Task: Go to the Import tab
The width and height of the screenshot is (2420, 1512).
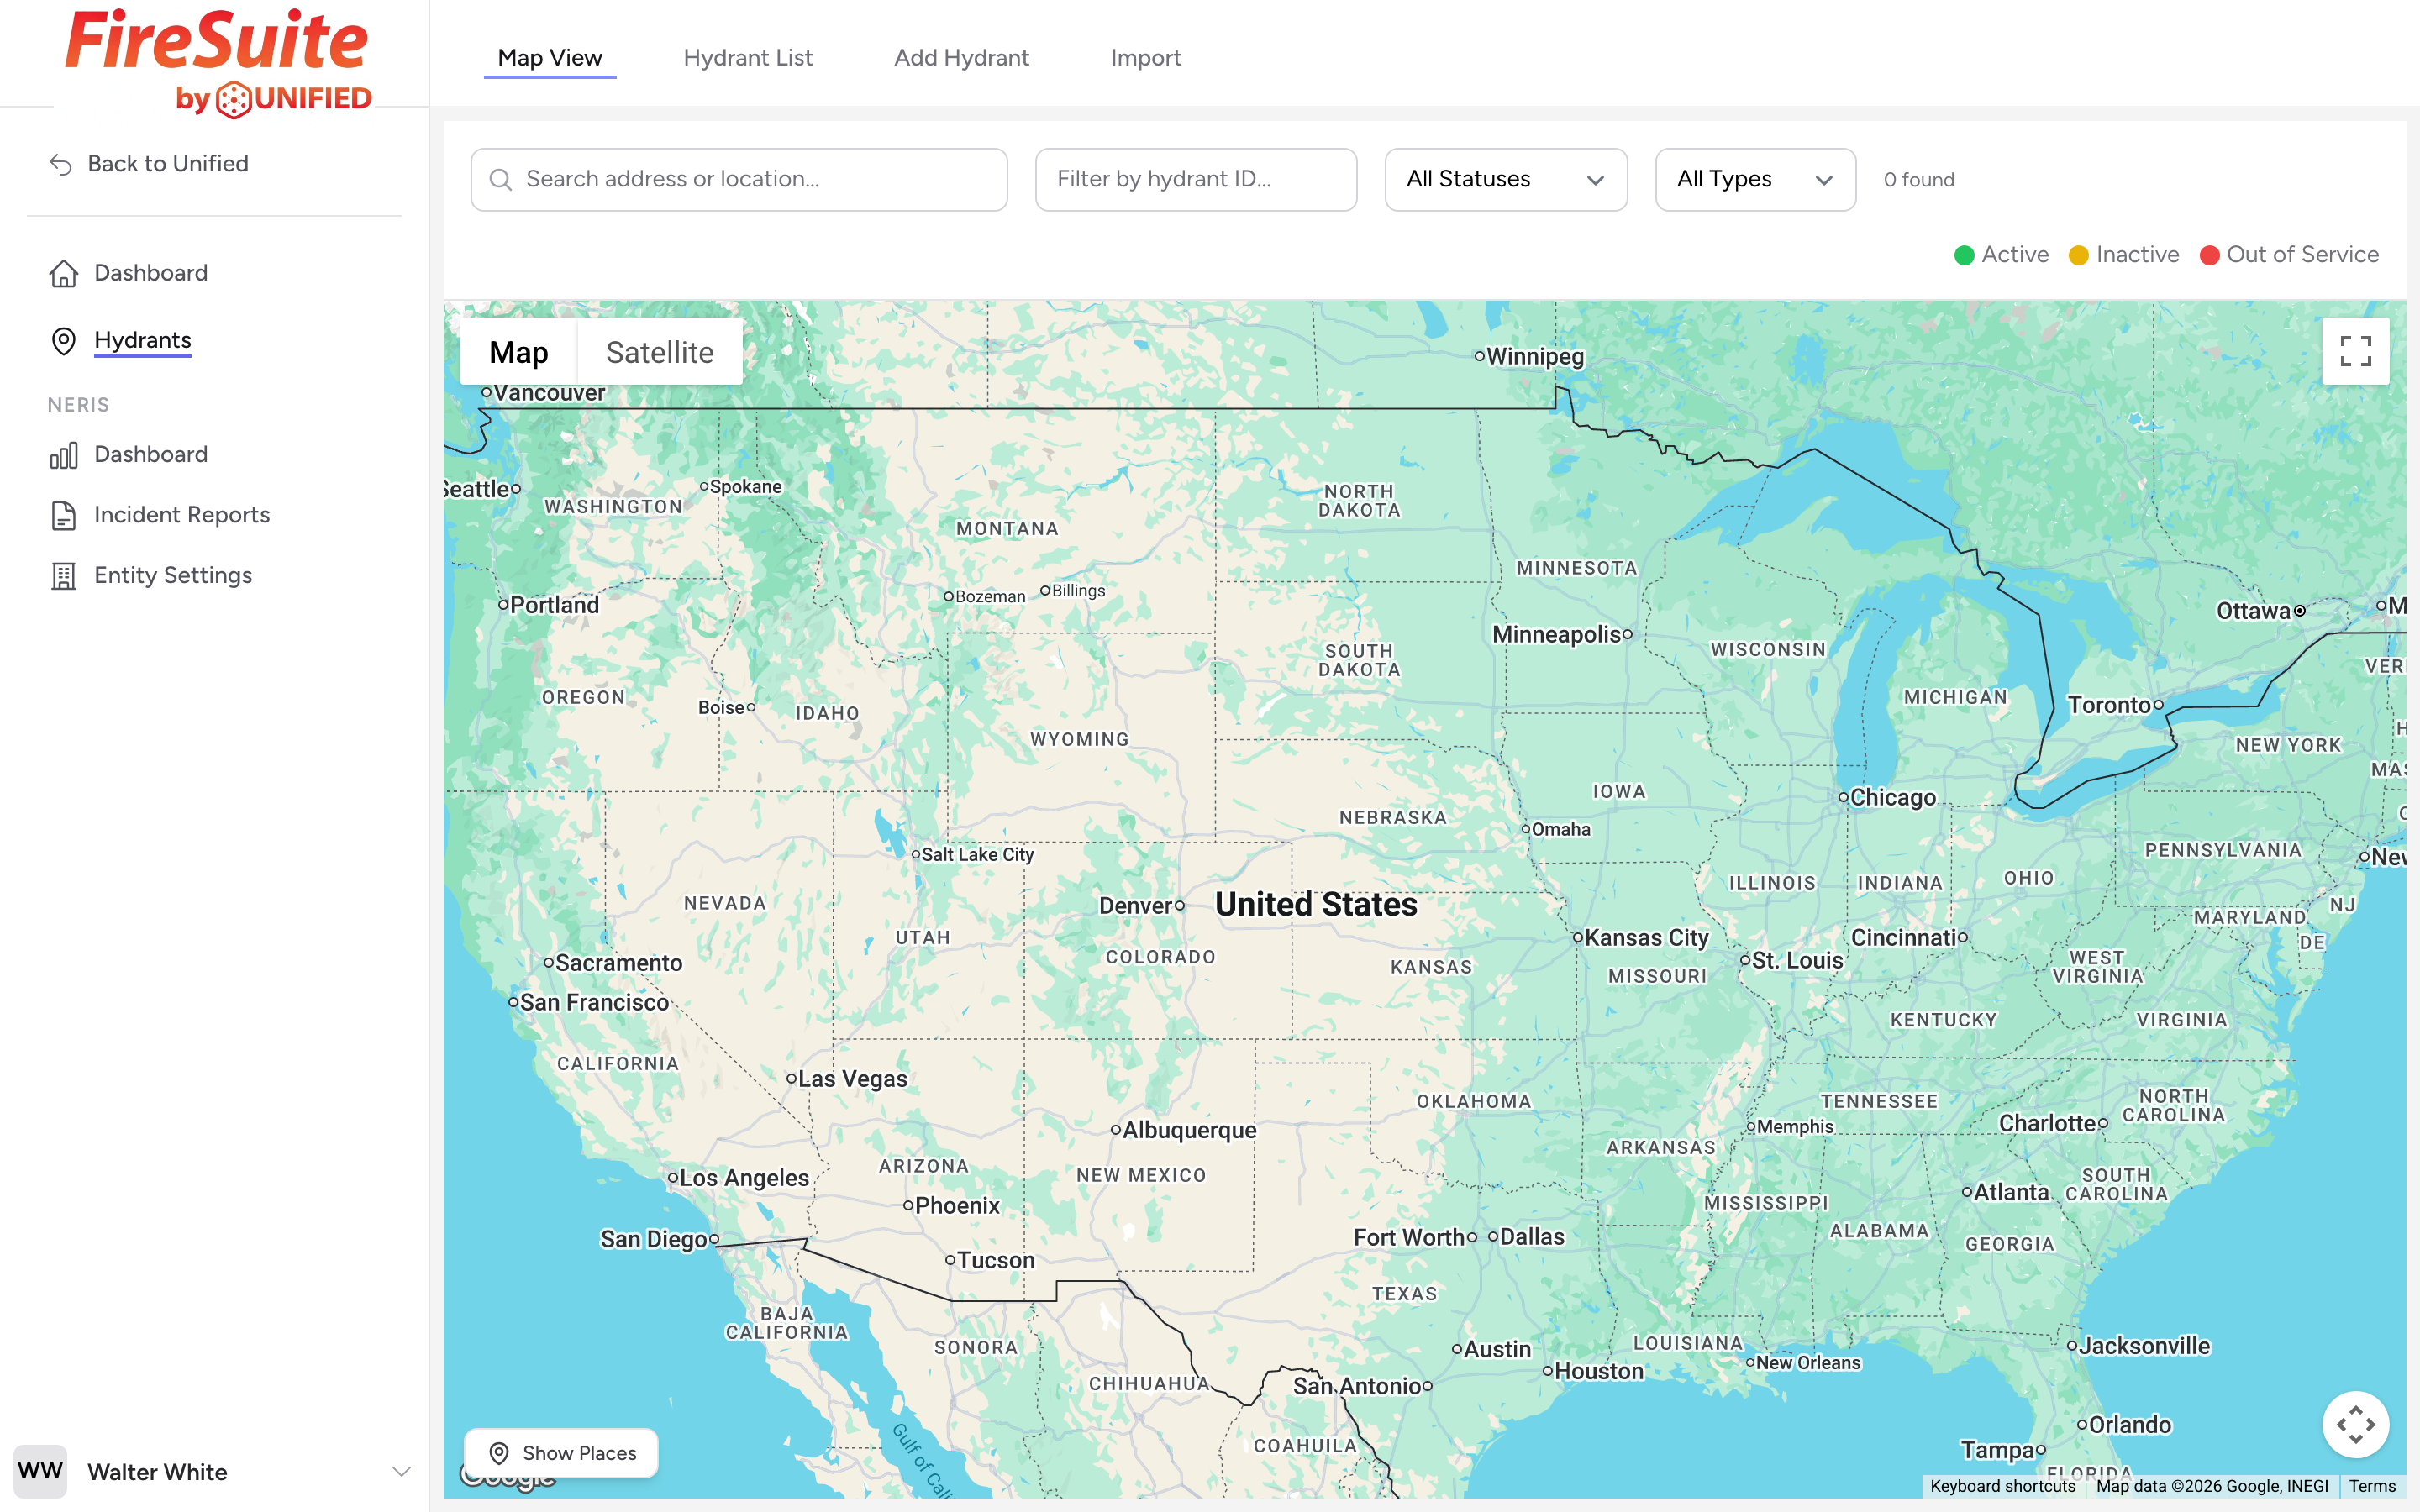Action: coord(1145,58)
